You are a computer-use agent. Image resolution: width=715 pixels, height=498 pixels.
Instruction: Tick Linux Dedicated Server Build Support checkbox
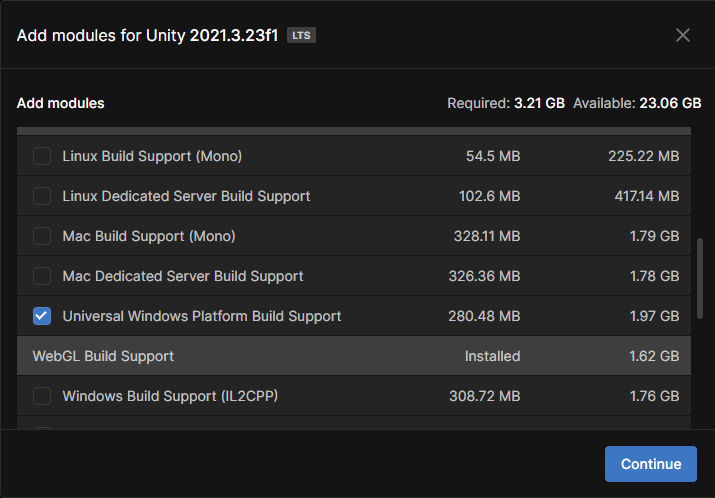[x=42, y=196]
